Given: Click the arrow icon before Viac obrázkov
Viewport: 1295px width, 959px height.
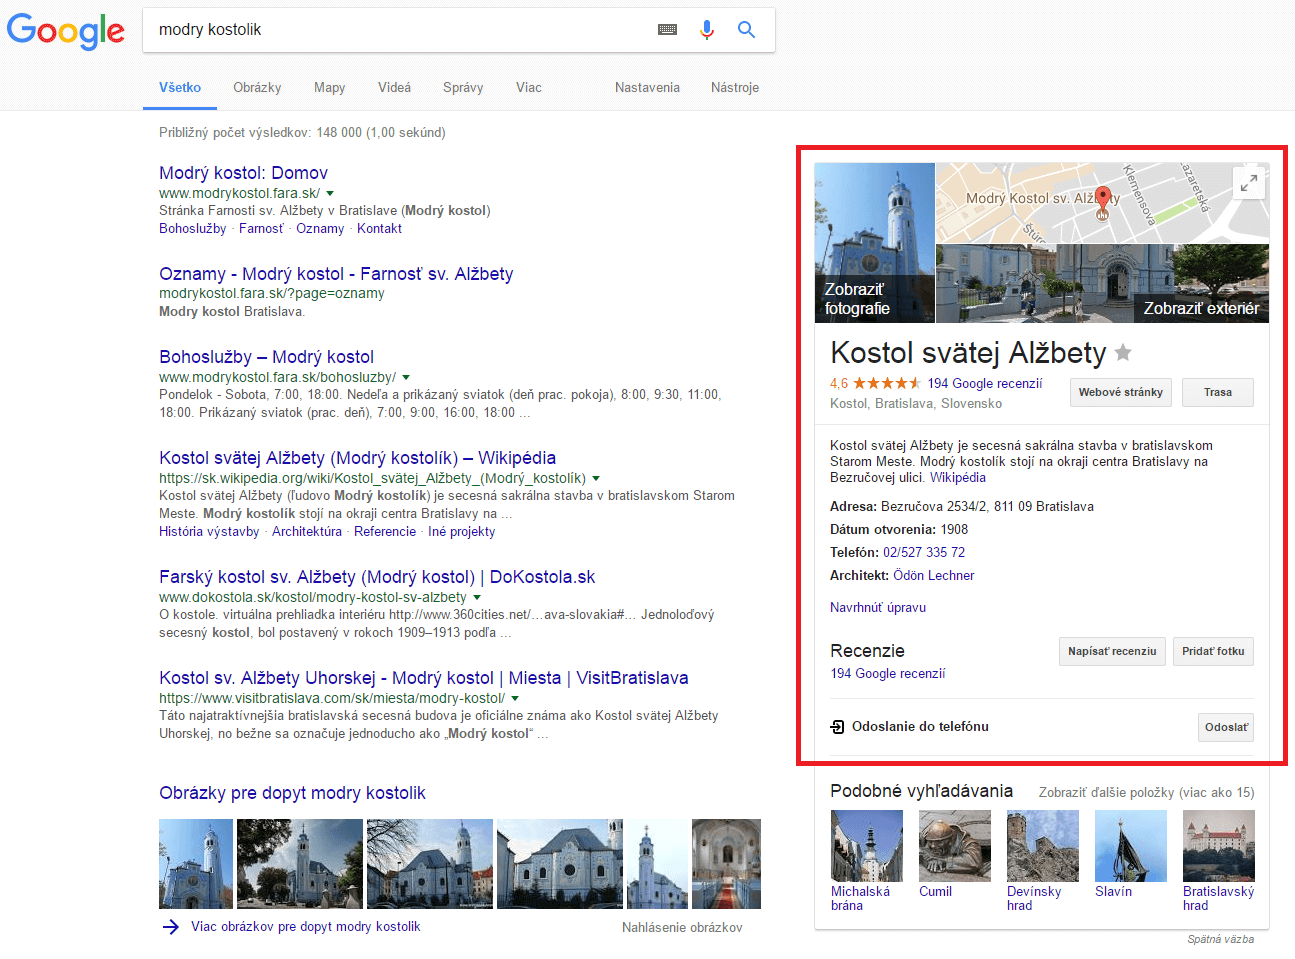Looking at the screenshot, I should pyautogui.click(x=171, y=927).
